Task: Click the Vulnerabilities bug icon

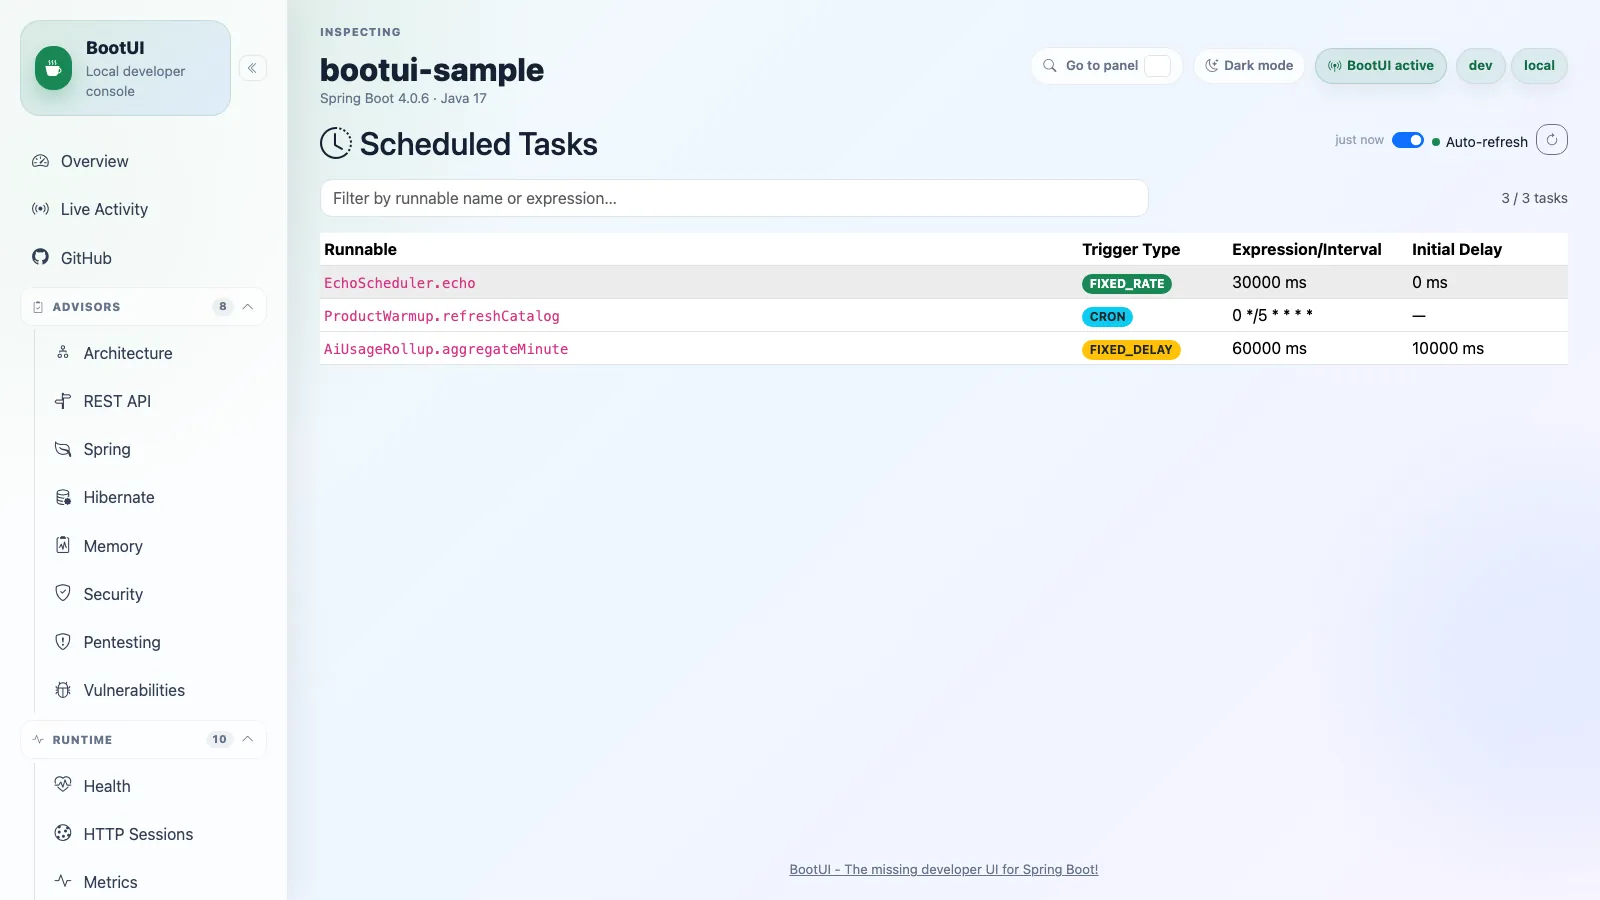Action: pos(63,690)
